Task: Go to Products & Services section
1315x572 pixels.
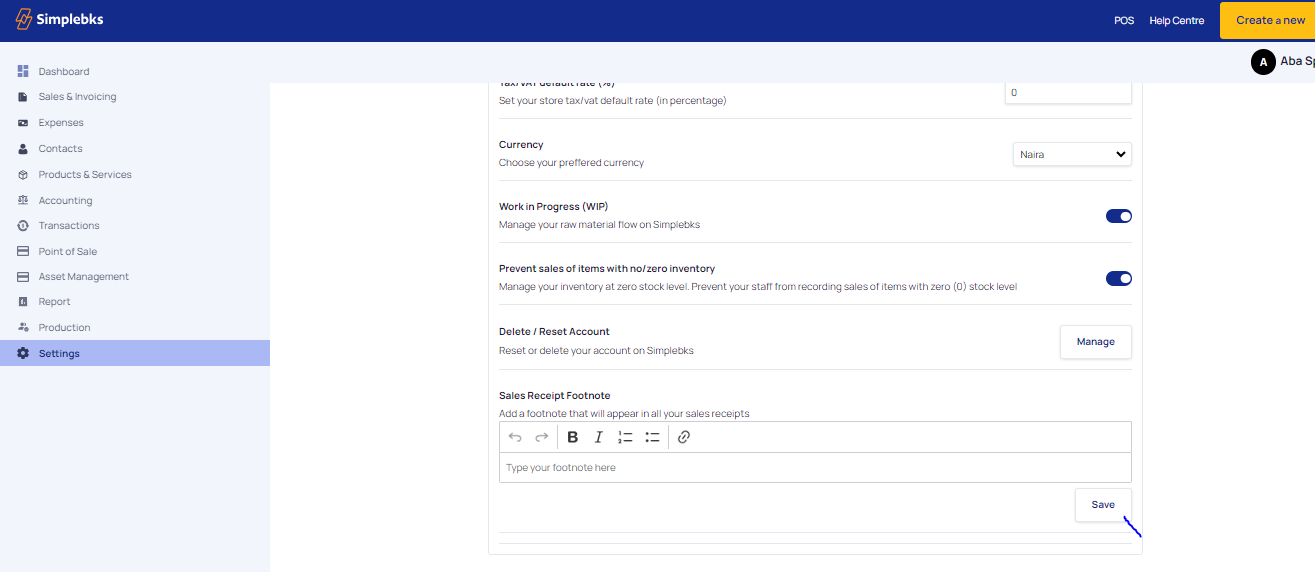Action: coord(85,175)
